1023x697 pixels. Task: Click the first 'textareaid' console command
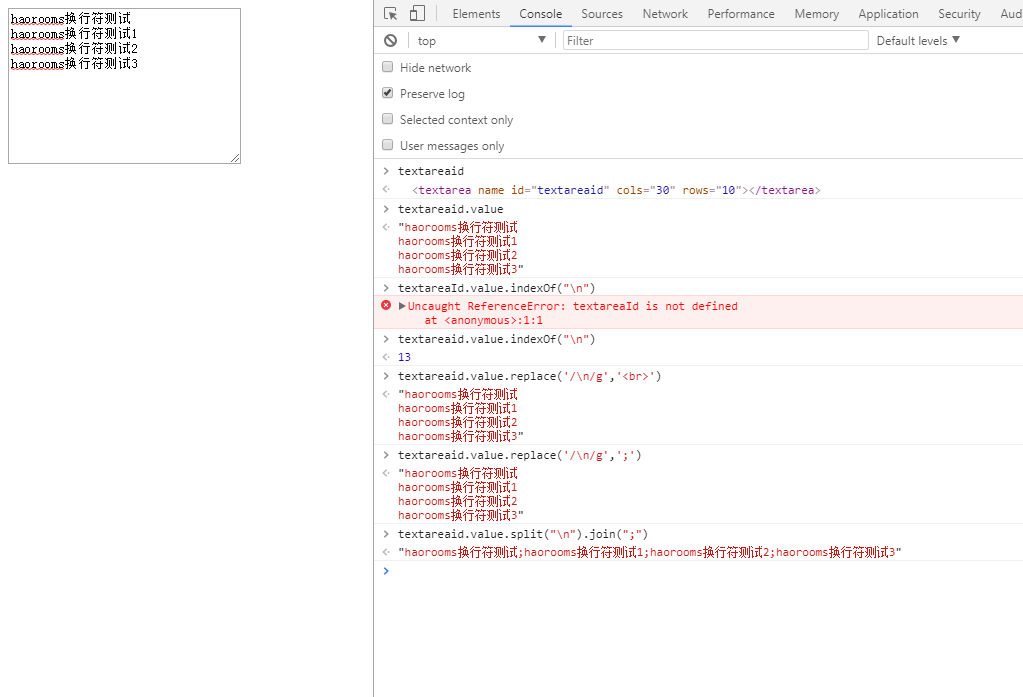tap(431, 171)
